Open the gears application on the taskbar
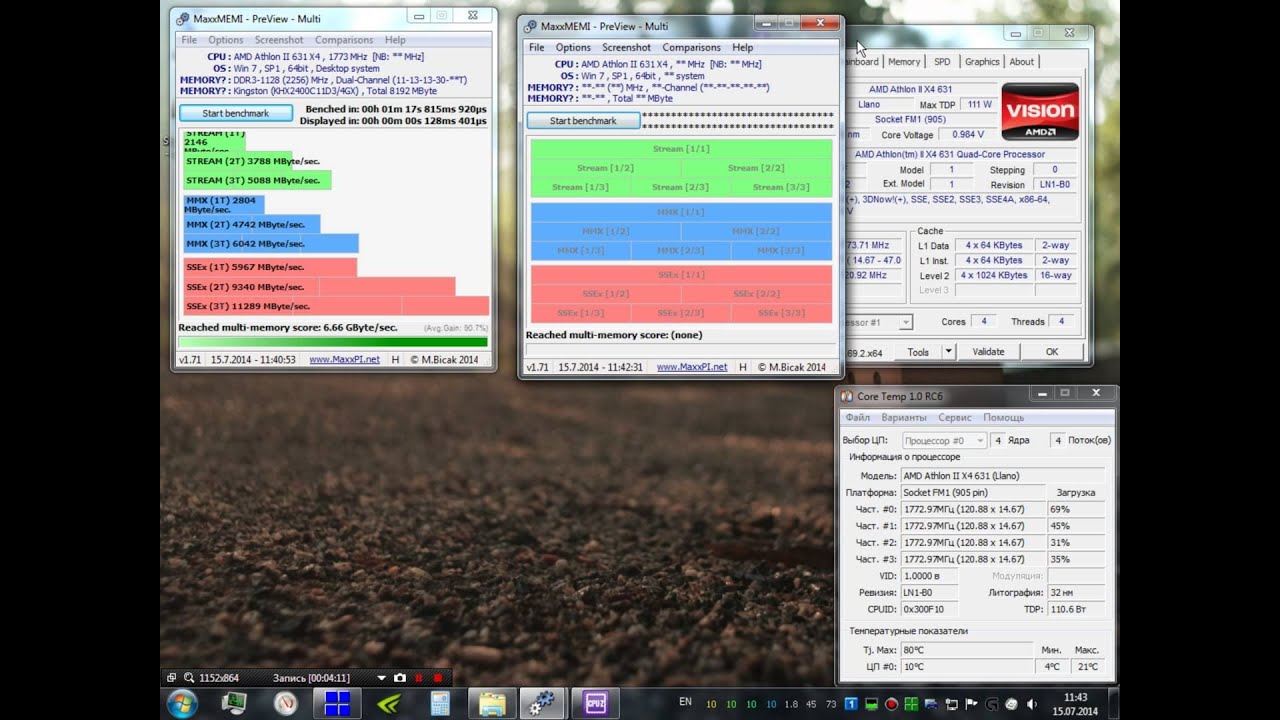The image size is (1280, 720). (x=544, y=703)
